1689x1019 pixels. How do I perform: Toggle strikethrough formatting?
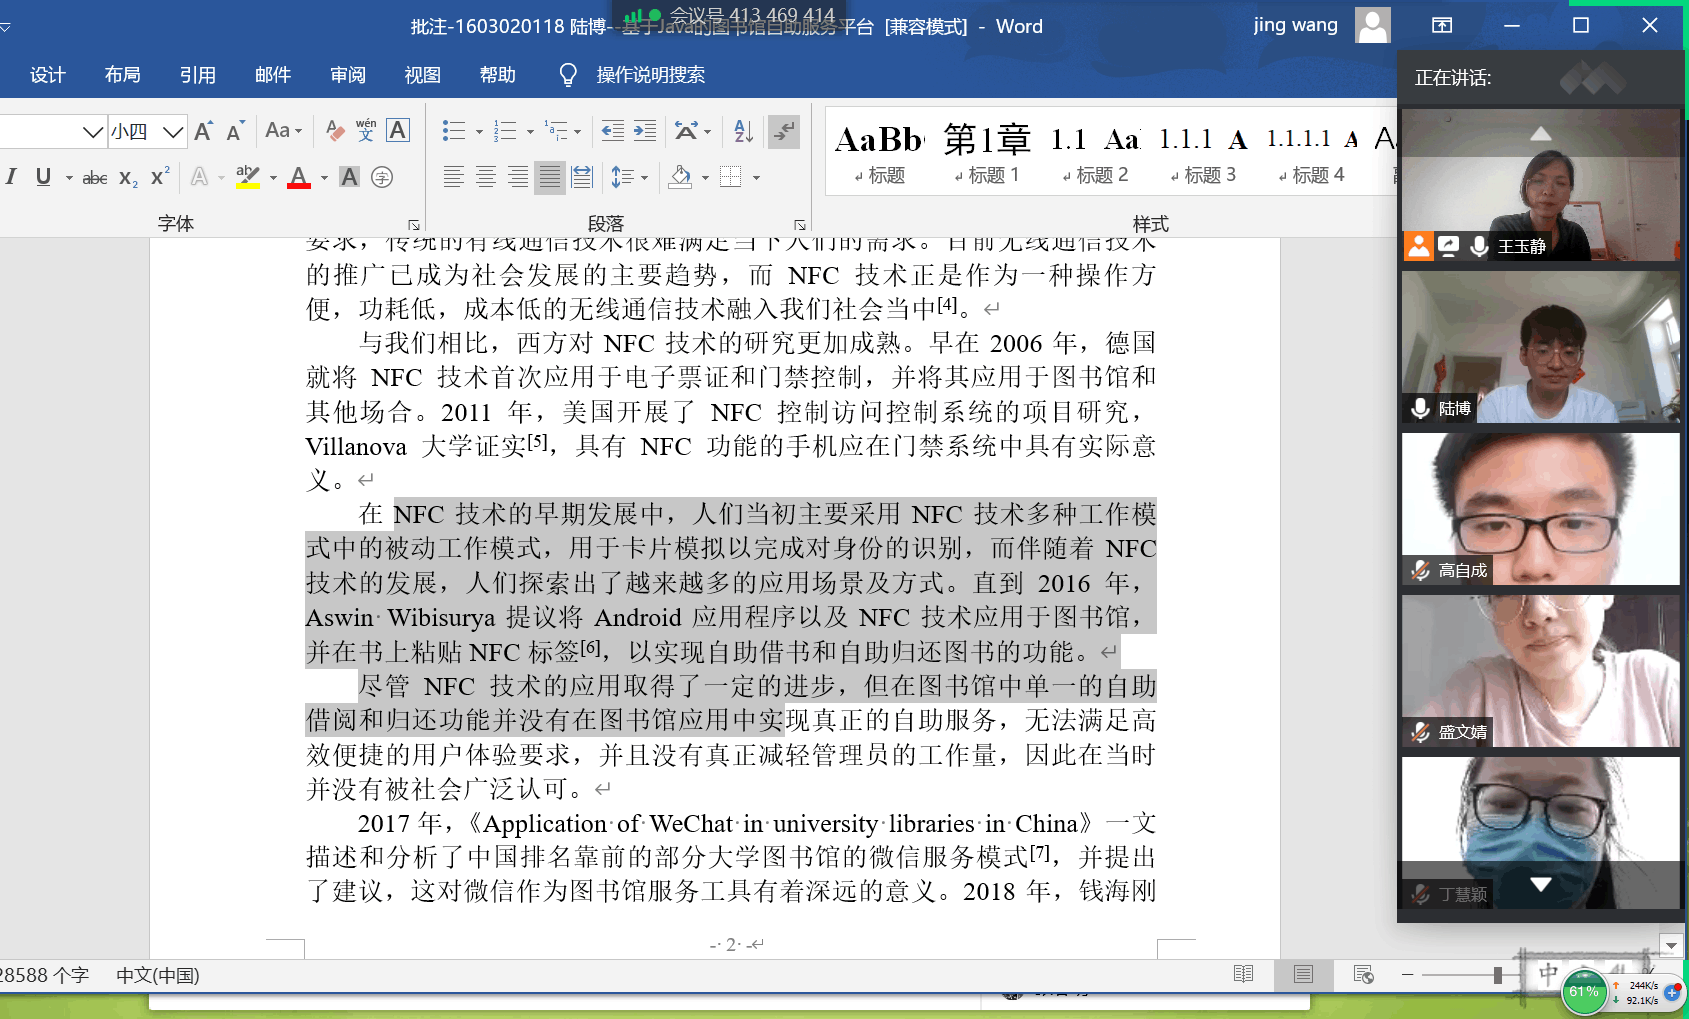pos(95,178)
